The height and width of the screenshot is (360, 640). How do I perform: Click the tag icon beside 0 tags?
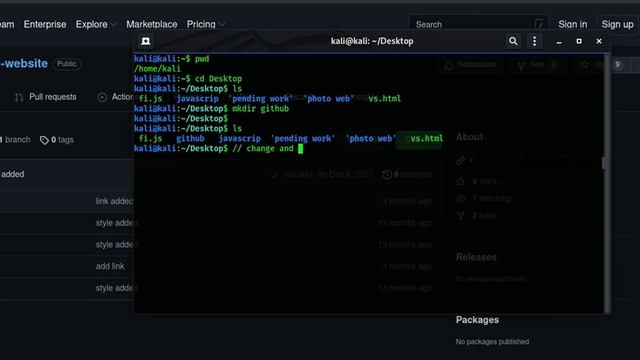click(44, 140)
